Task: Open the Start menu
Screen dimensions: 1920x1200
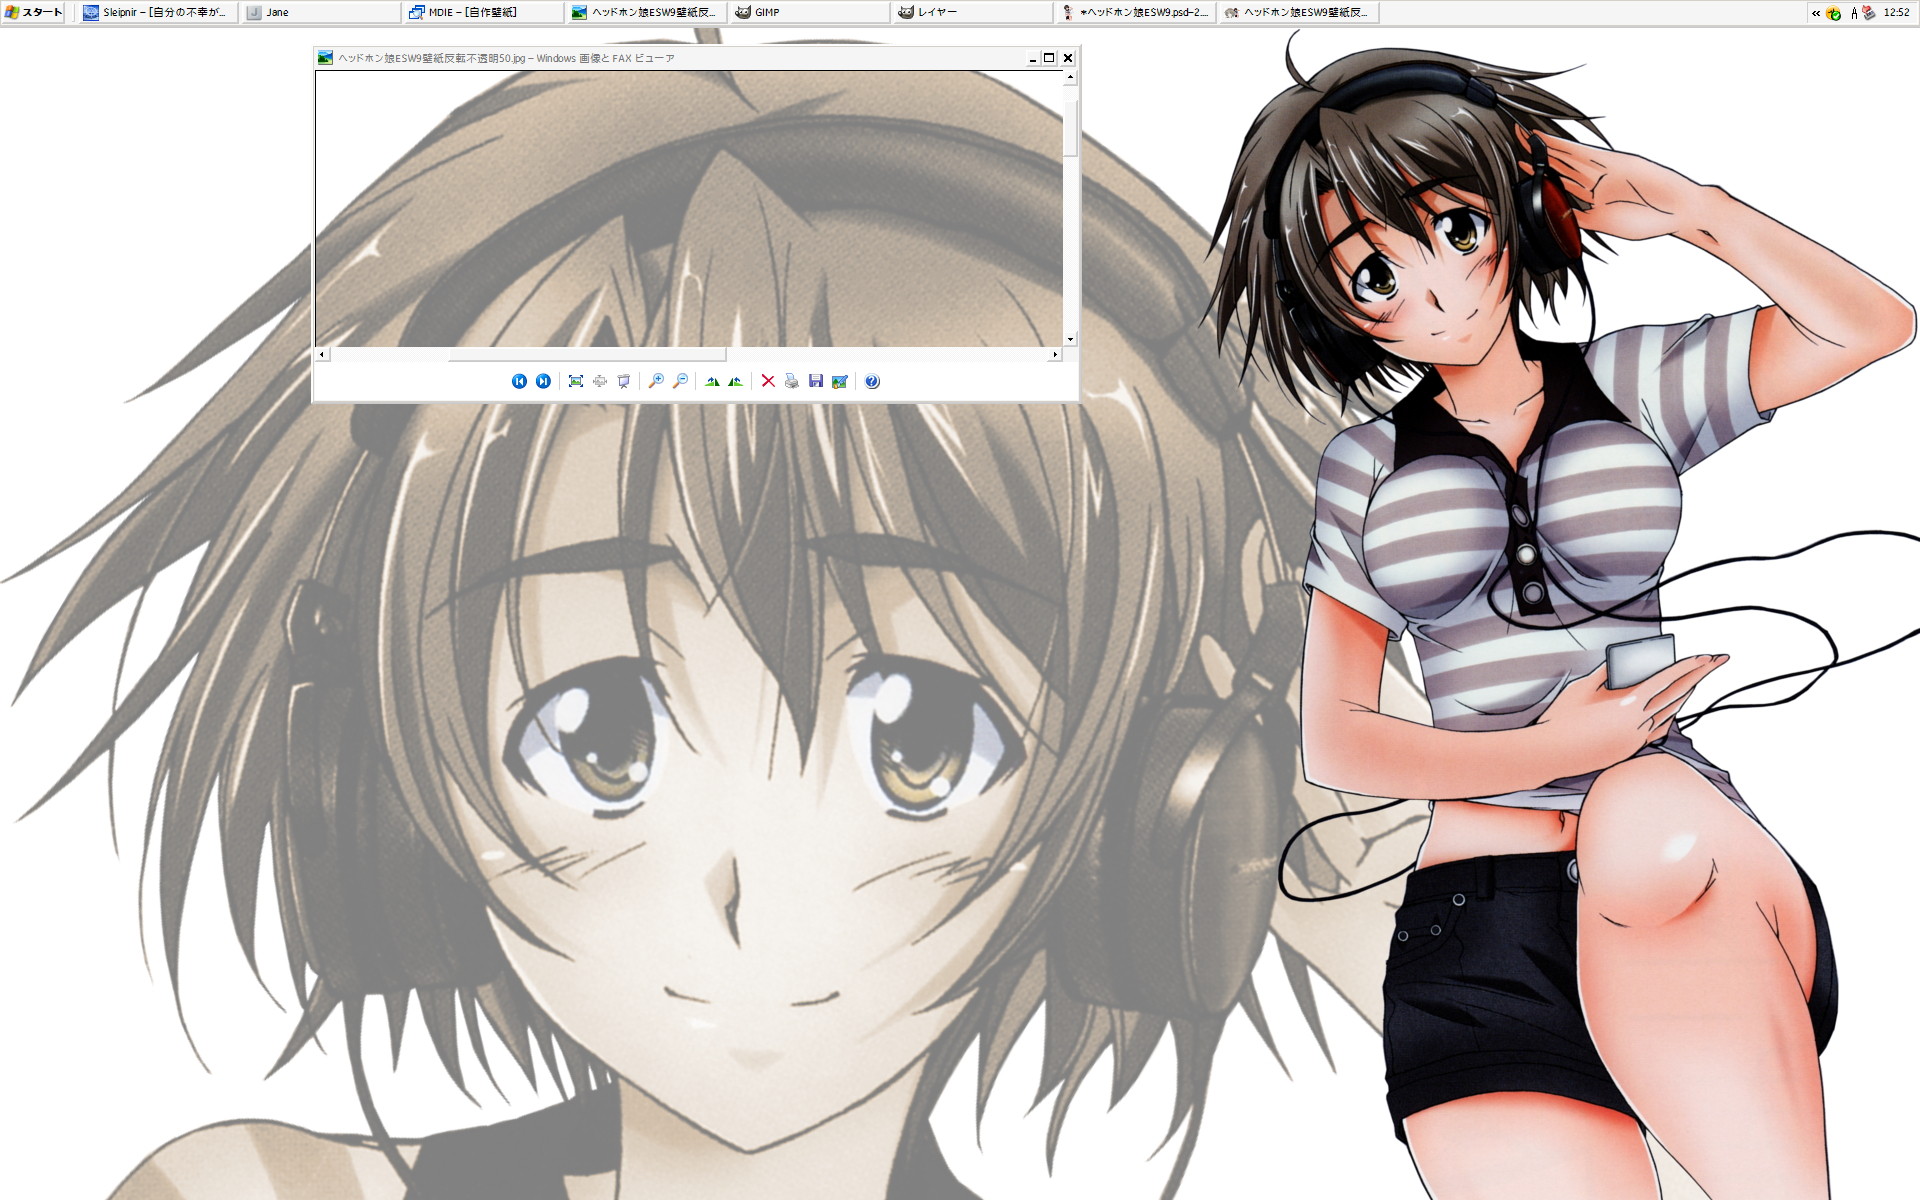Action: coord(34,12)
